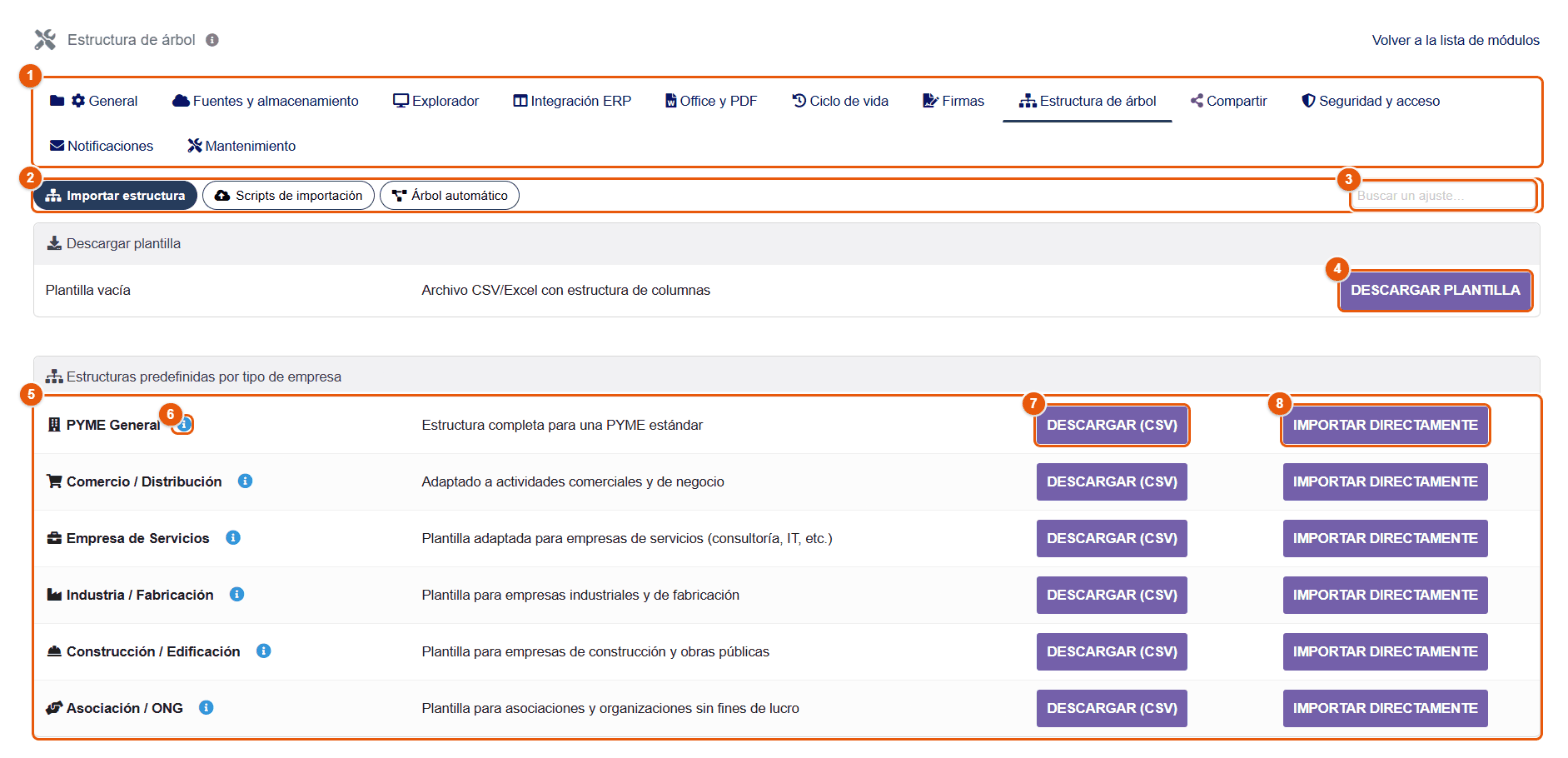Viewport: 1568px width, 758px height.
Task: Open the Firmas tab
Action: click(x=953, y=101)
